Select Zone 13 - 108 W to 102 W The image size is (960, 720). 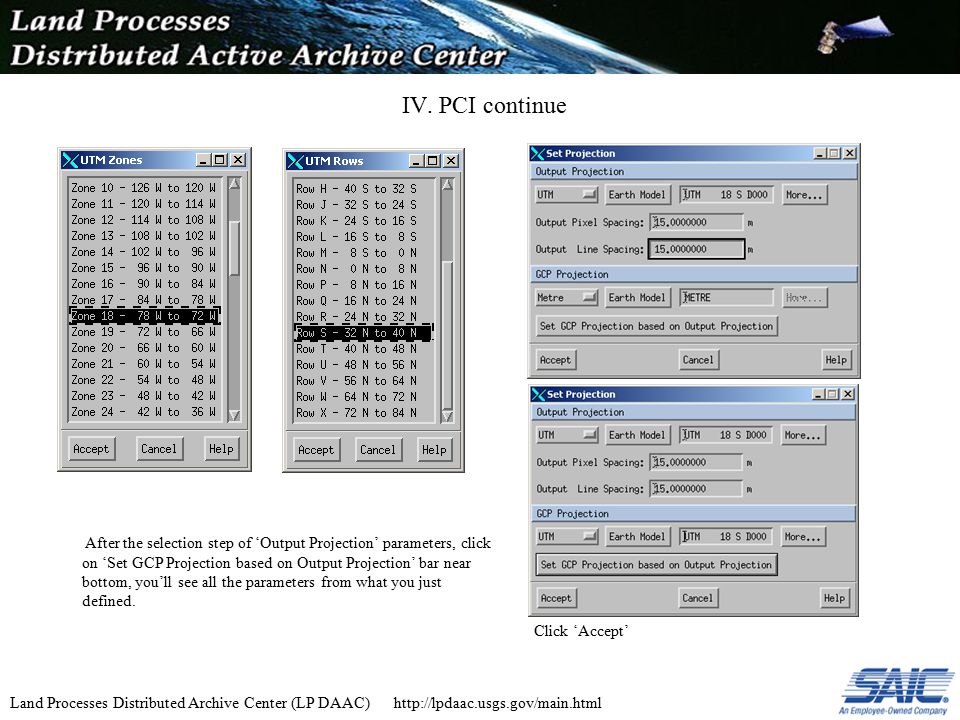(144, 236)
